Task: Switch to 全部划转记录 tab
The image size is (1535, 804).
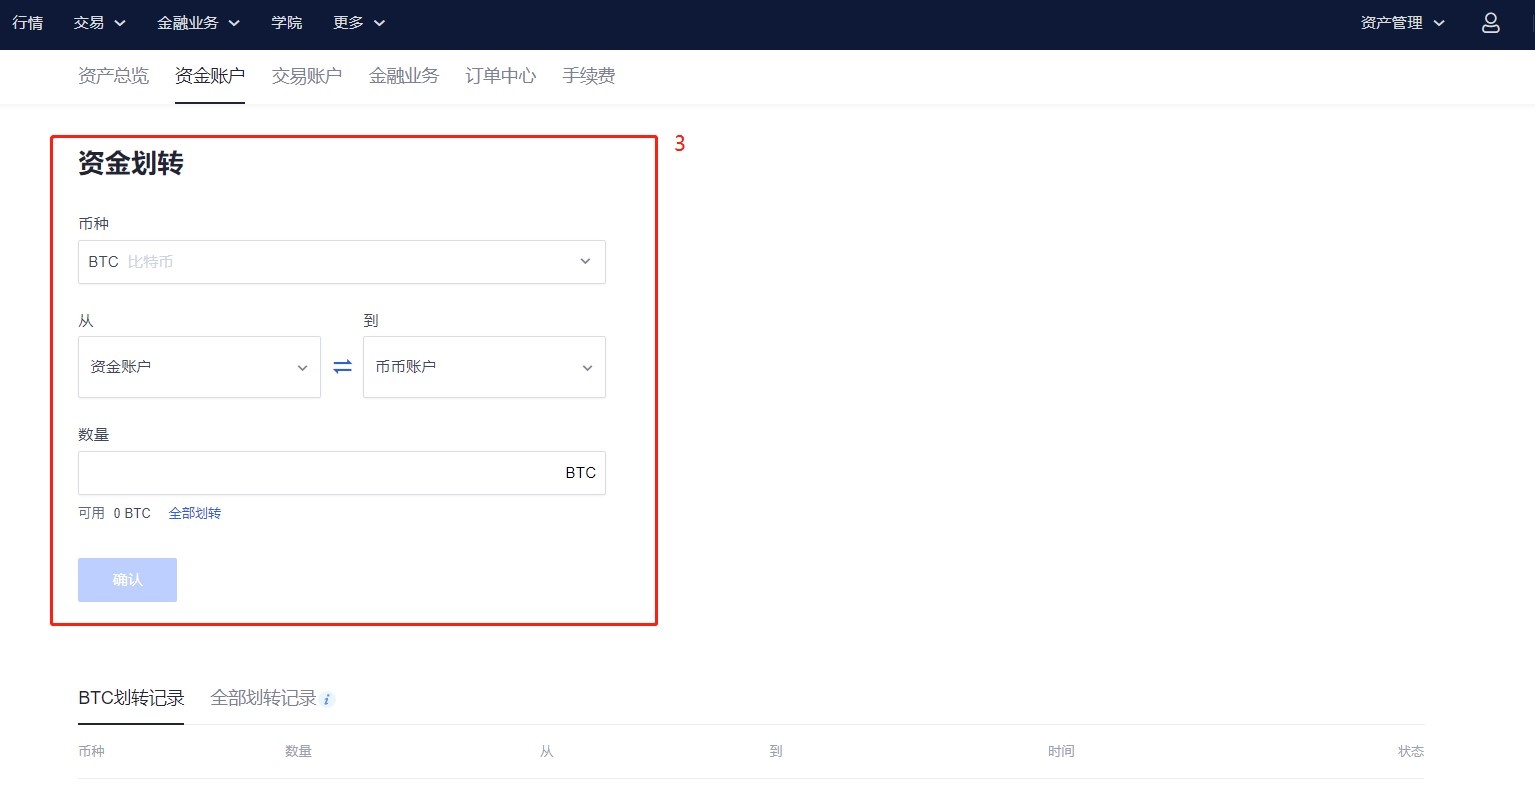Action: point(263,698)
